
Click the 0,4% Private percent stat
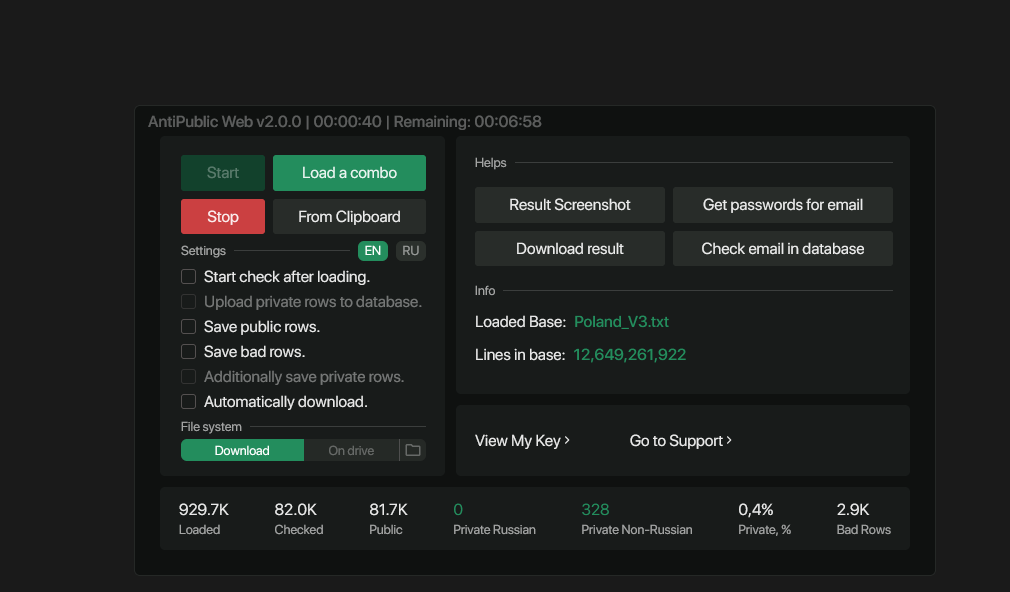click(765, 519)
